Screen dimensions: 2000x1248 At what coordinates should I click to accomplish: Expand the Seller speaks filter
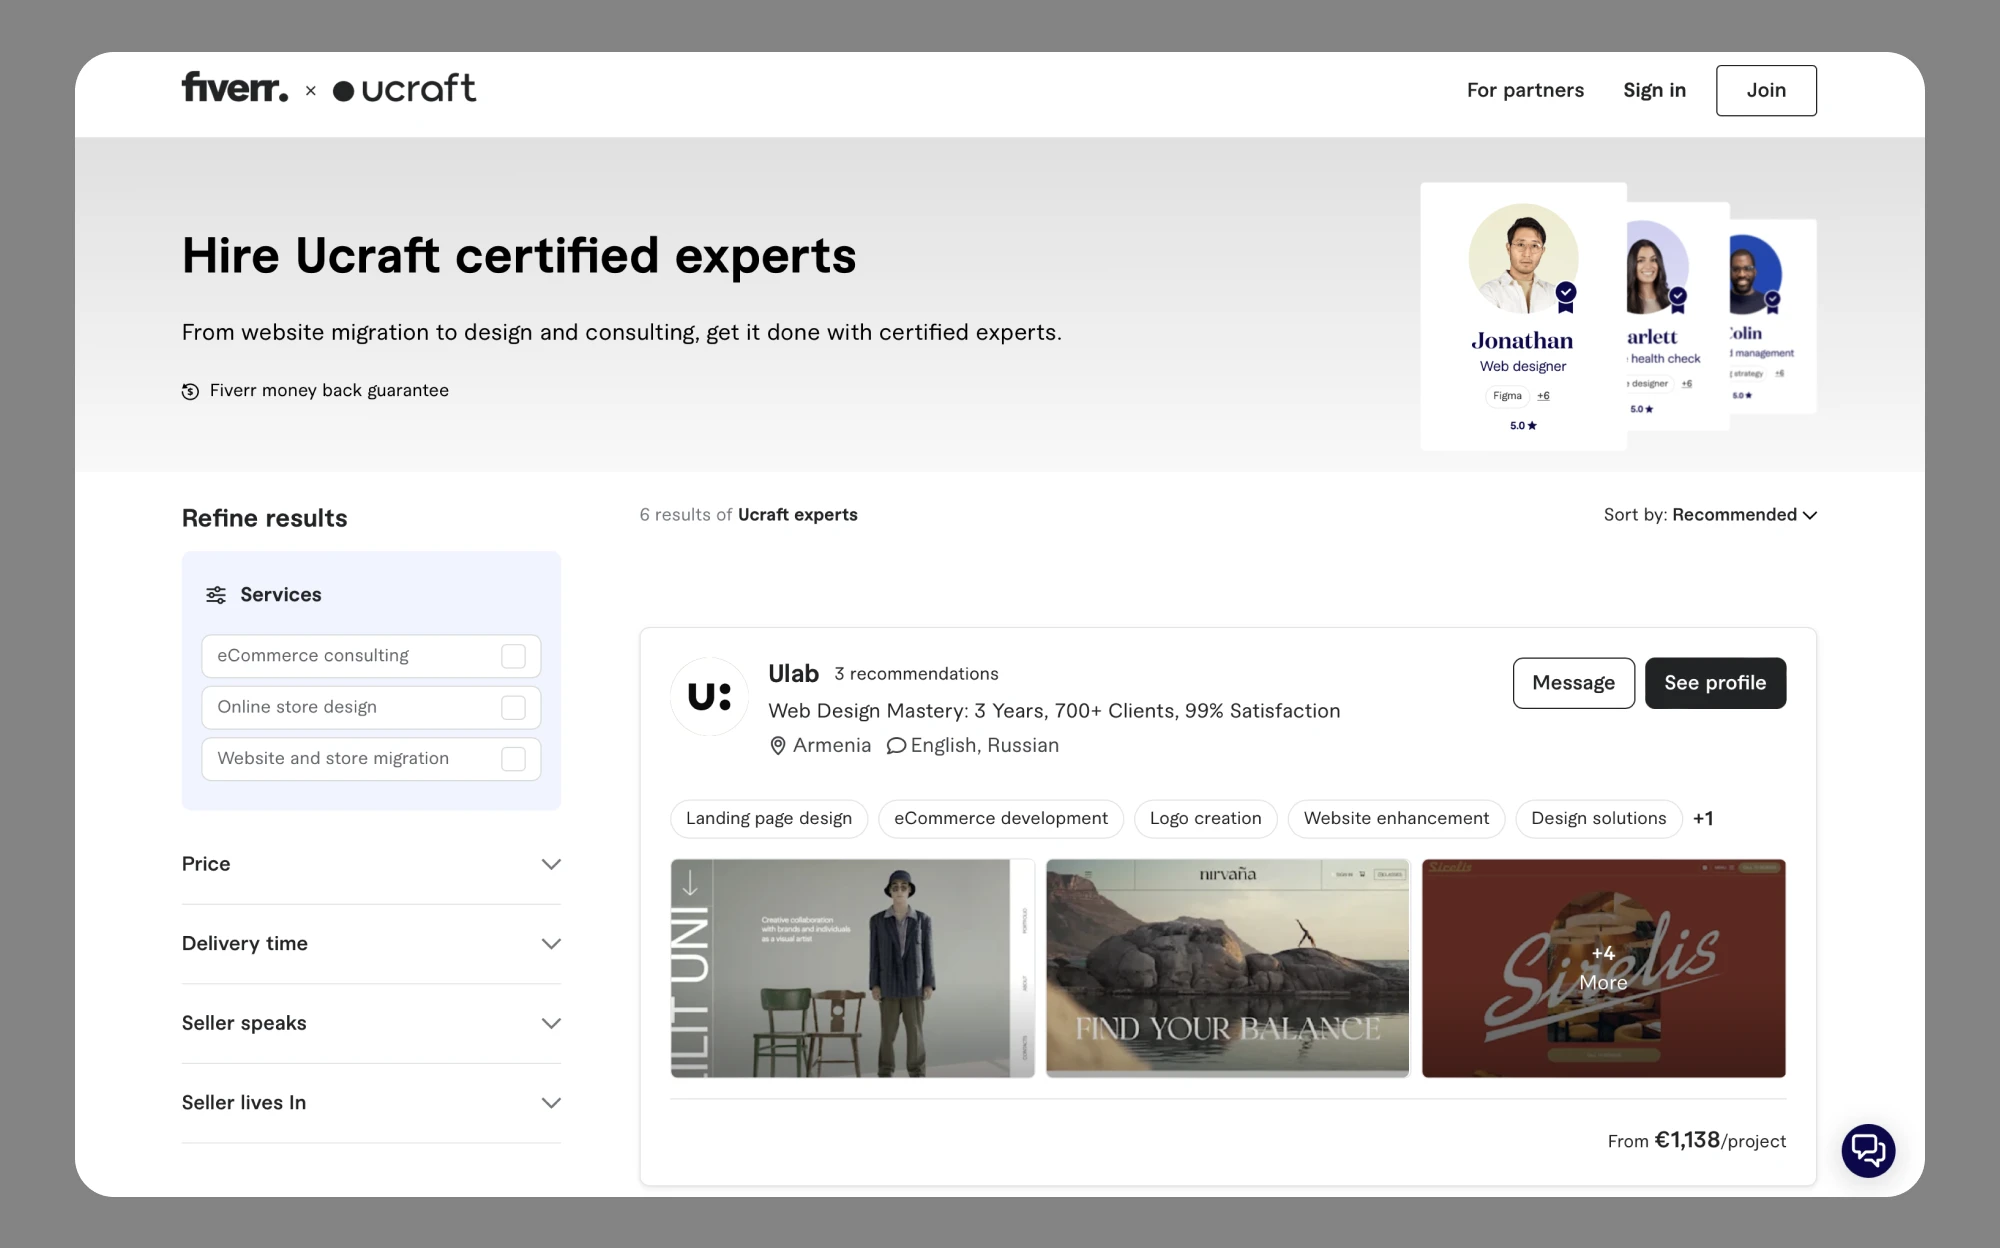click(x=371, y=1023)
